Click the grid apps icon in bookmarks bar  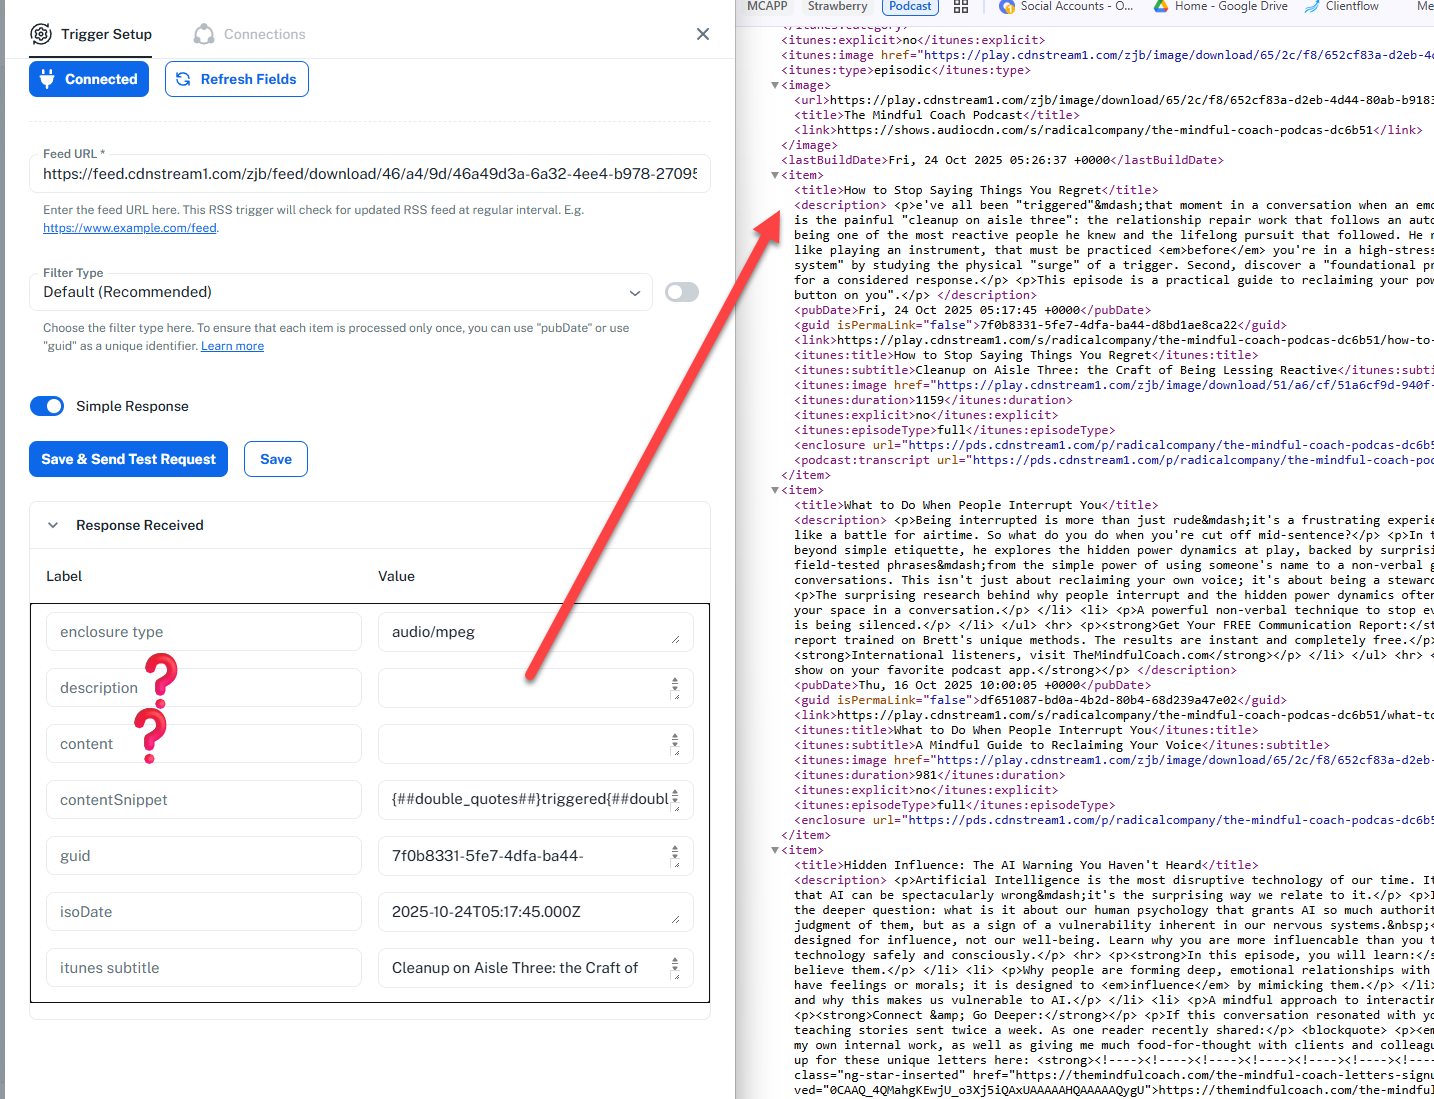point(961,7)
